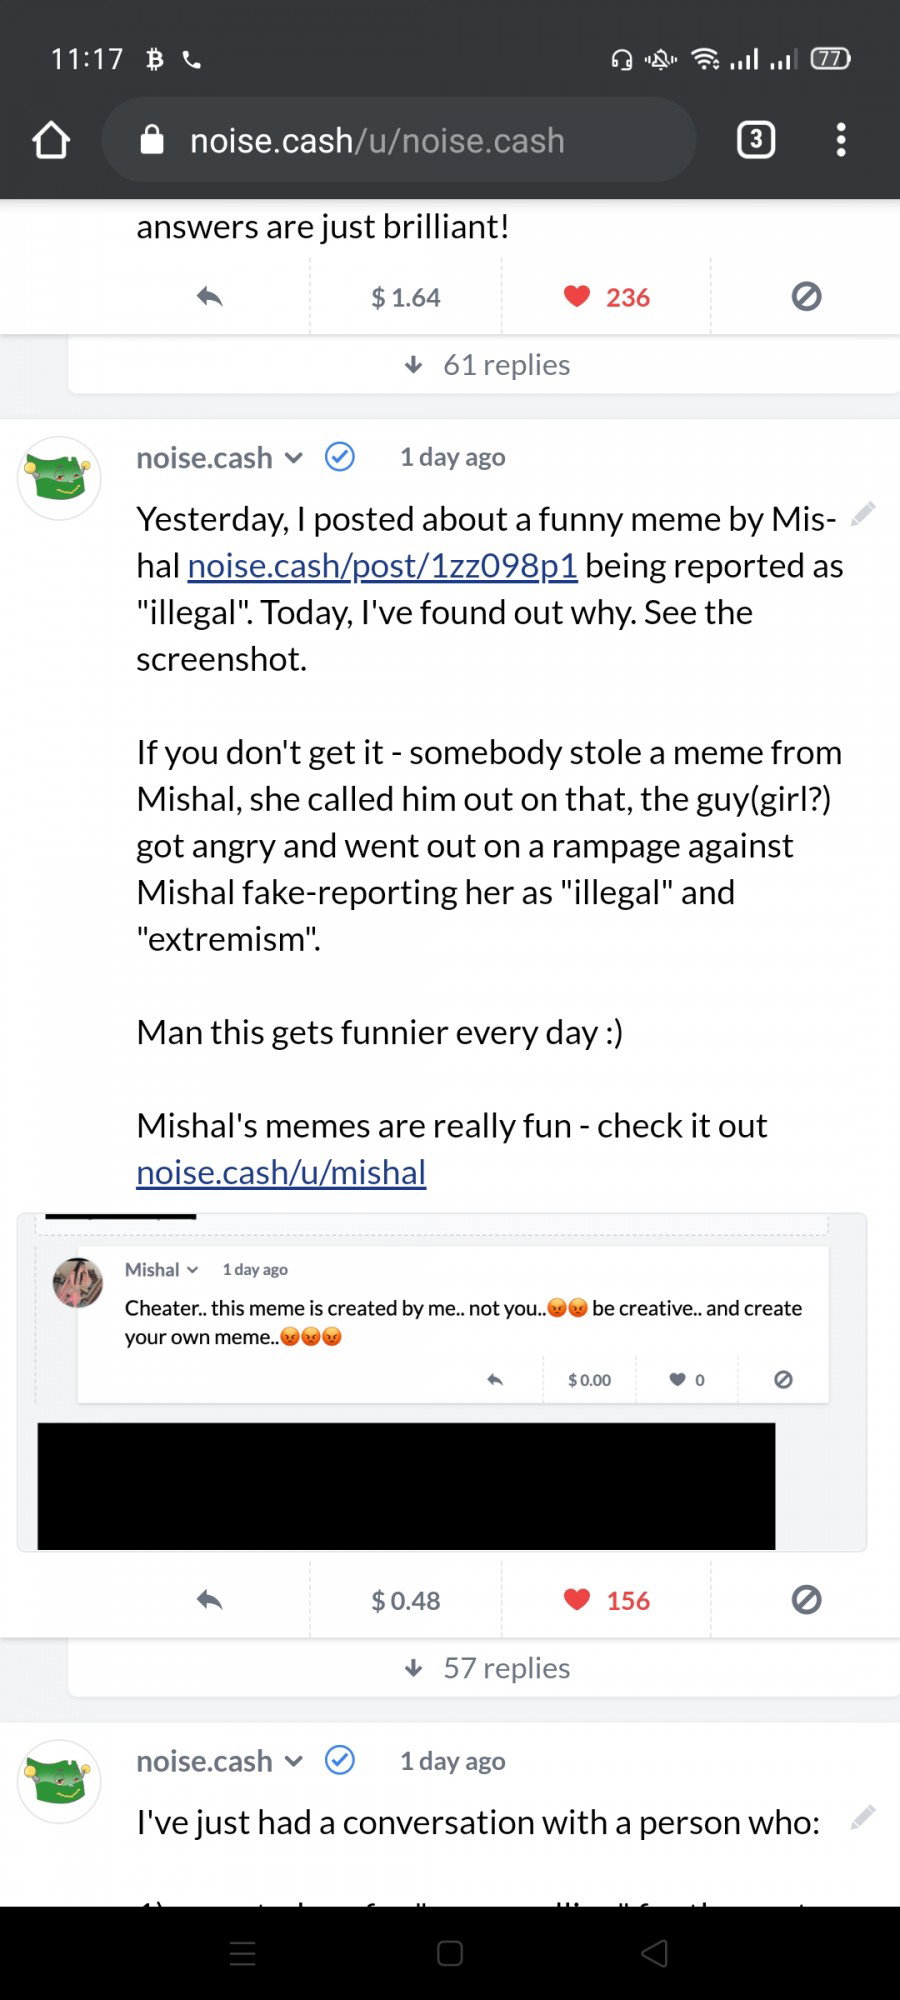Screen dimensions: 900x2000
Task: Tap the Android back navigation button
Action: pos(654,1953)
